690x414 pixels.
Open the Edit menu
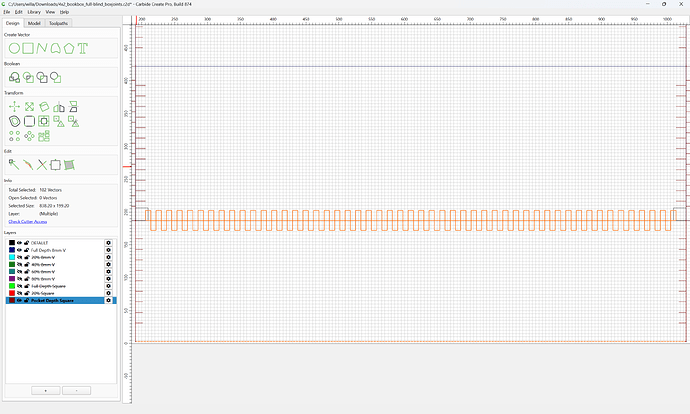[x=18, y=12]
